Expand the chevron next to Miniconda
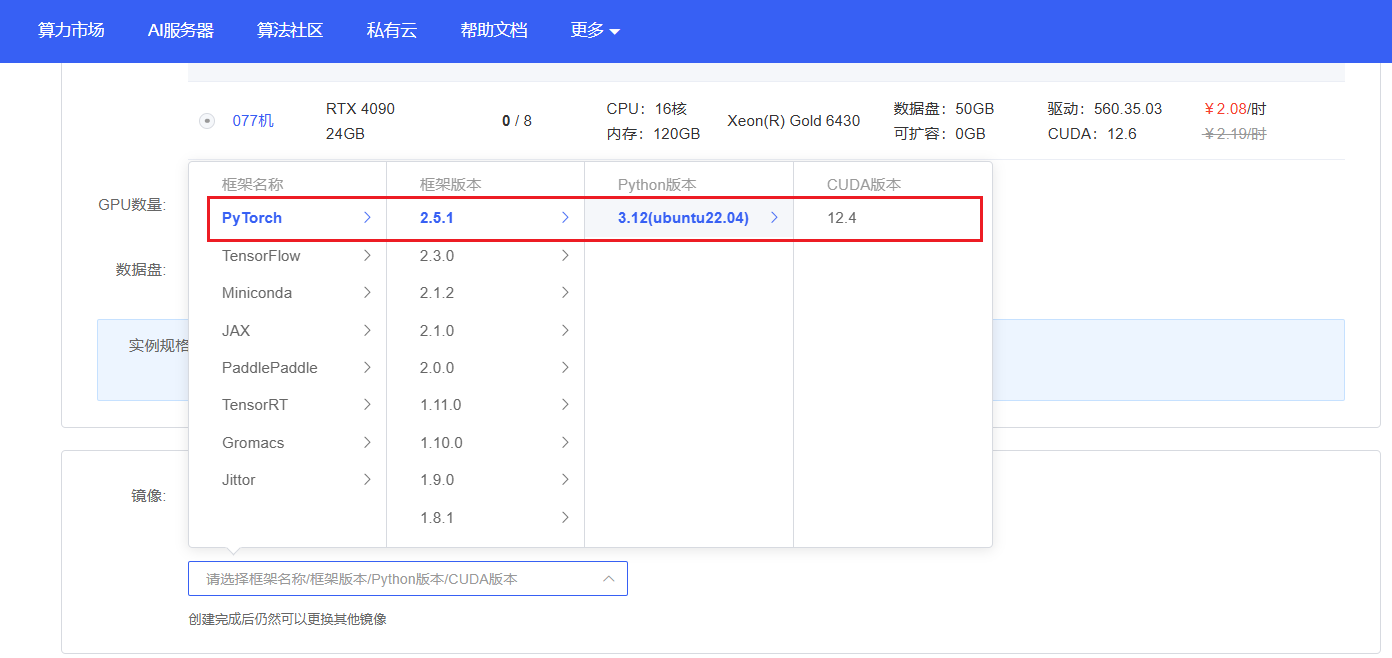The height and width of the screenshot is (658, 1392). (x=367, y=293)
